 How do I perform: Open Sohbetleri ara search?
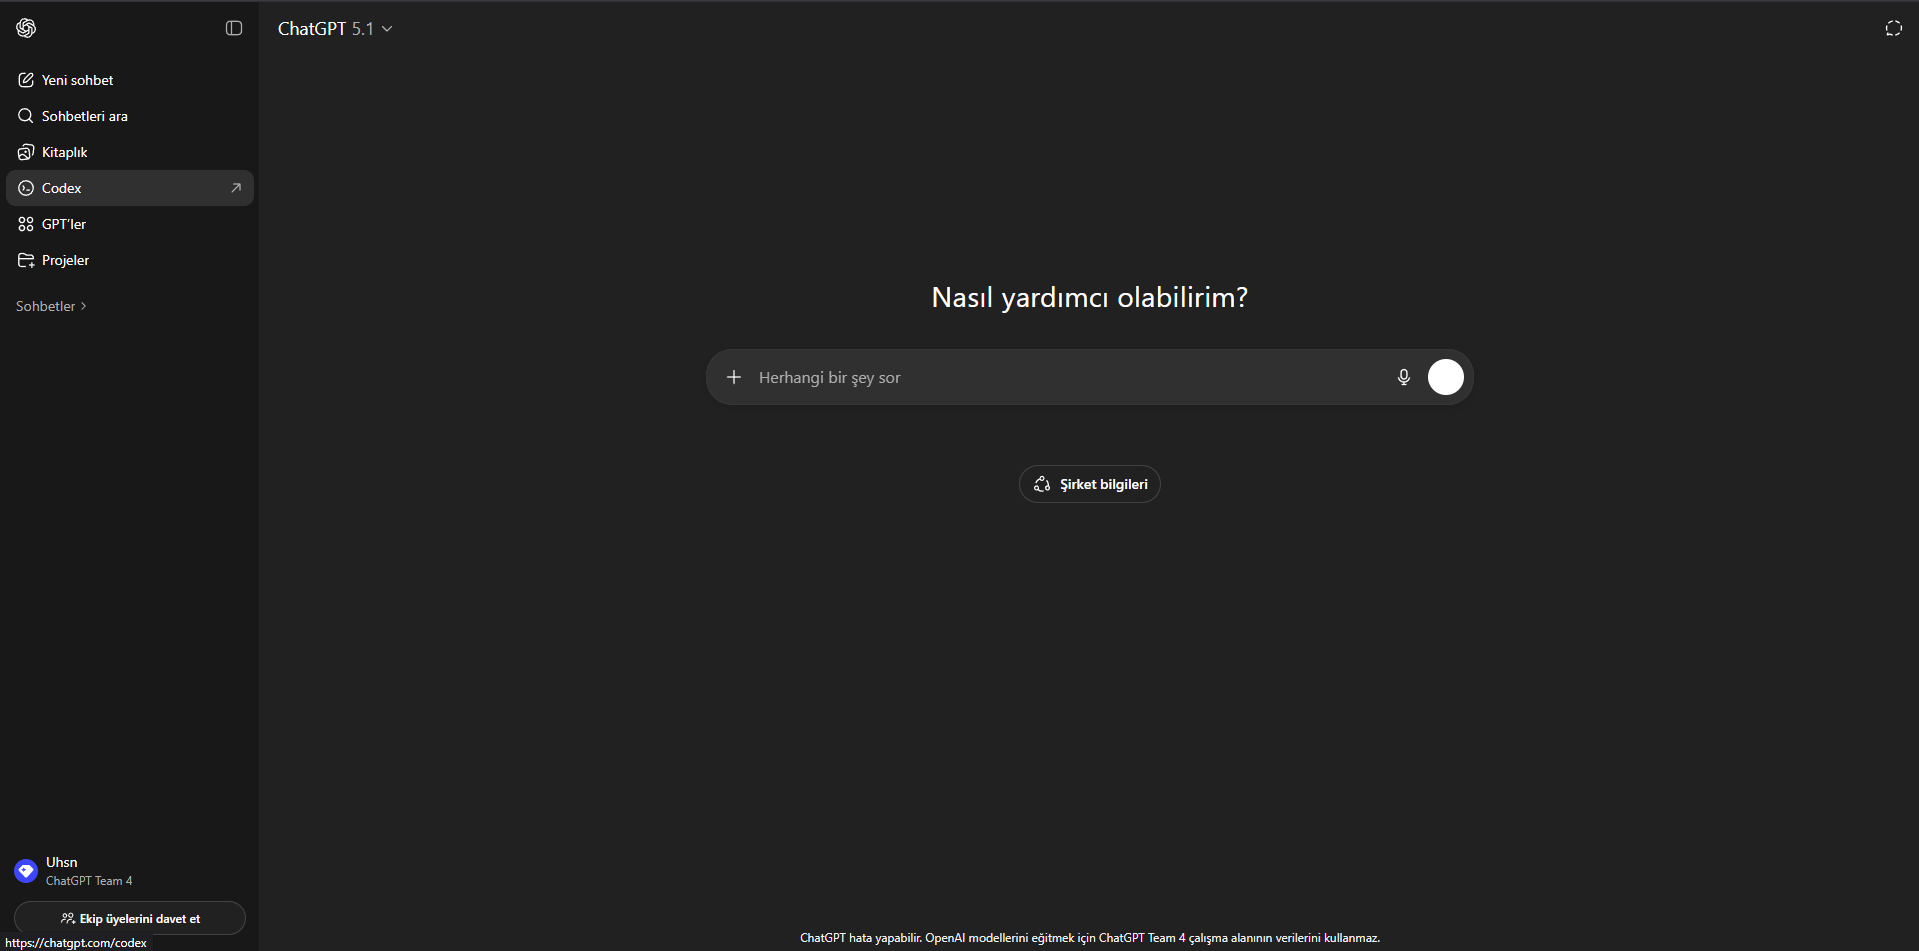[85, 116]
